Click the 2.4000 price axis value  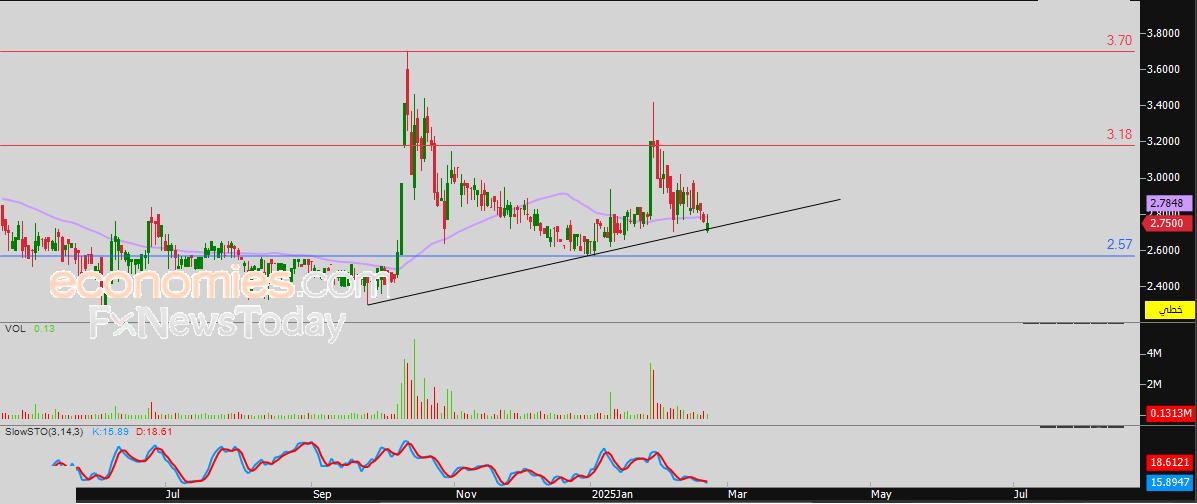(1165, 286)
